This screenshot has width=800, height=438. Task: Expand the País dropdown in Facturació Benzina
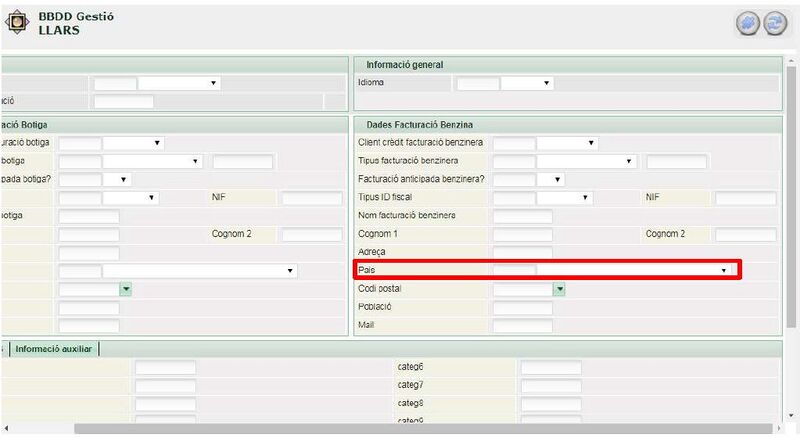(723, 270)
